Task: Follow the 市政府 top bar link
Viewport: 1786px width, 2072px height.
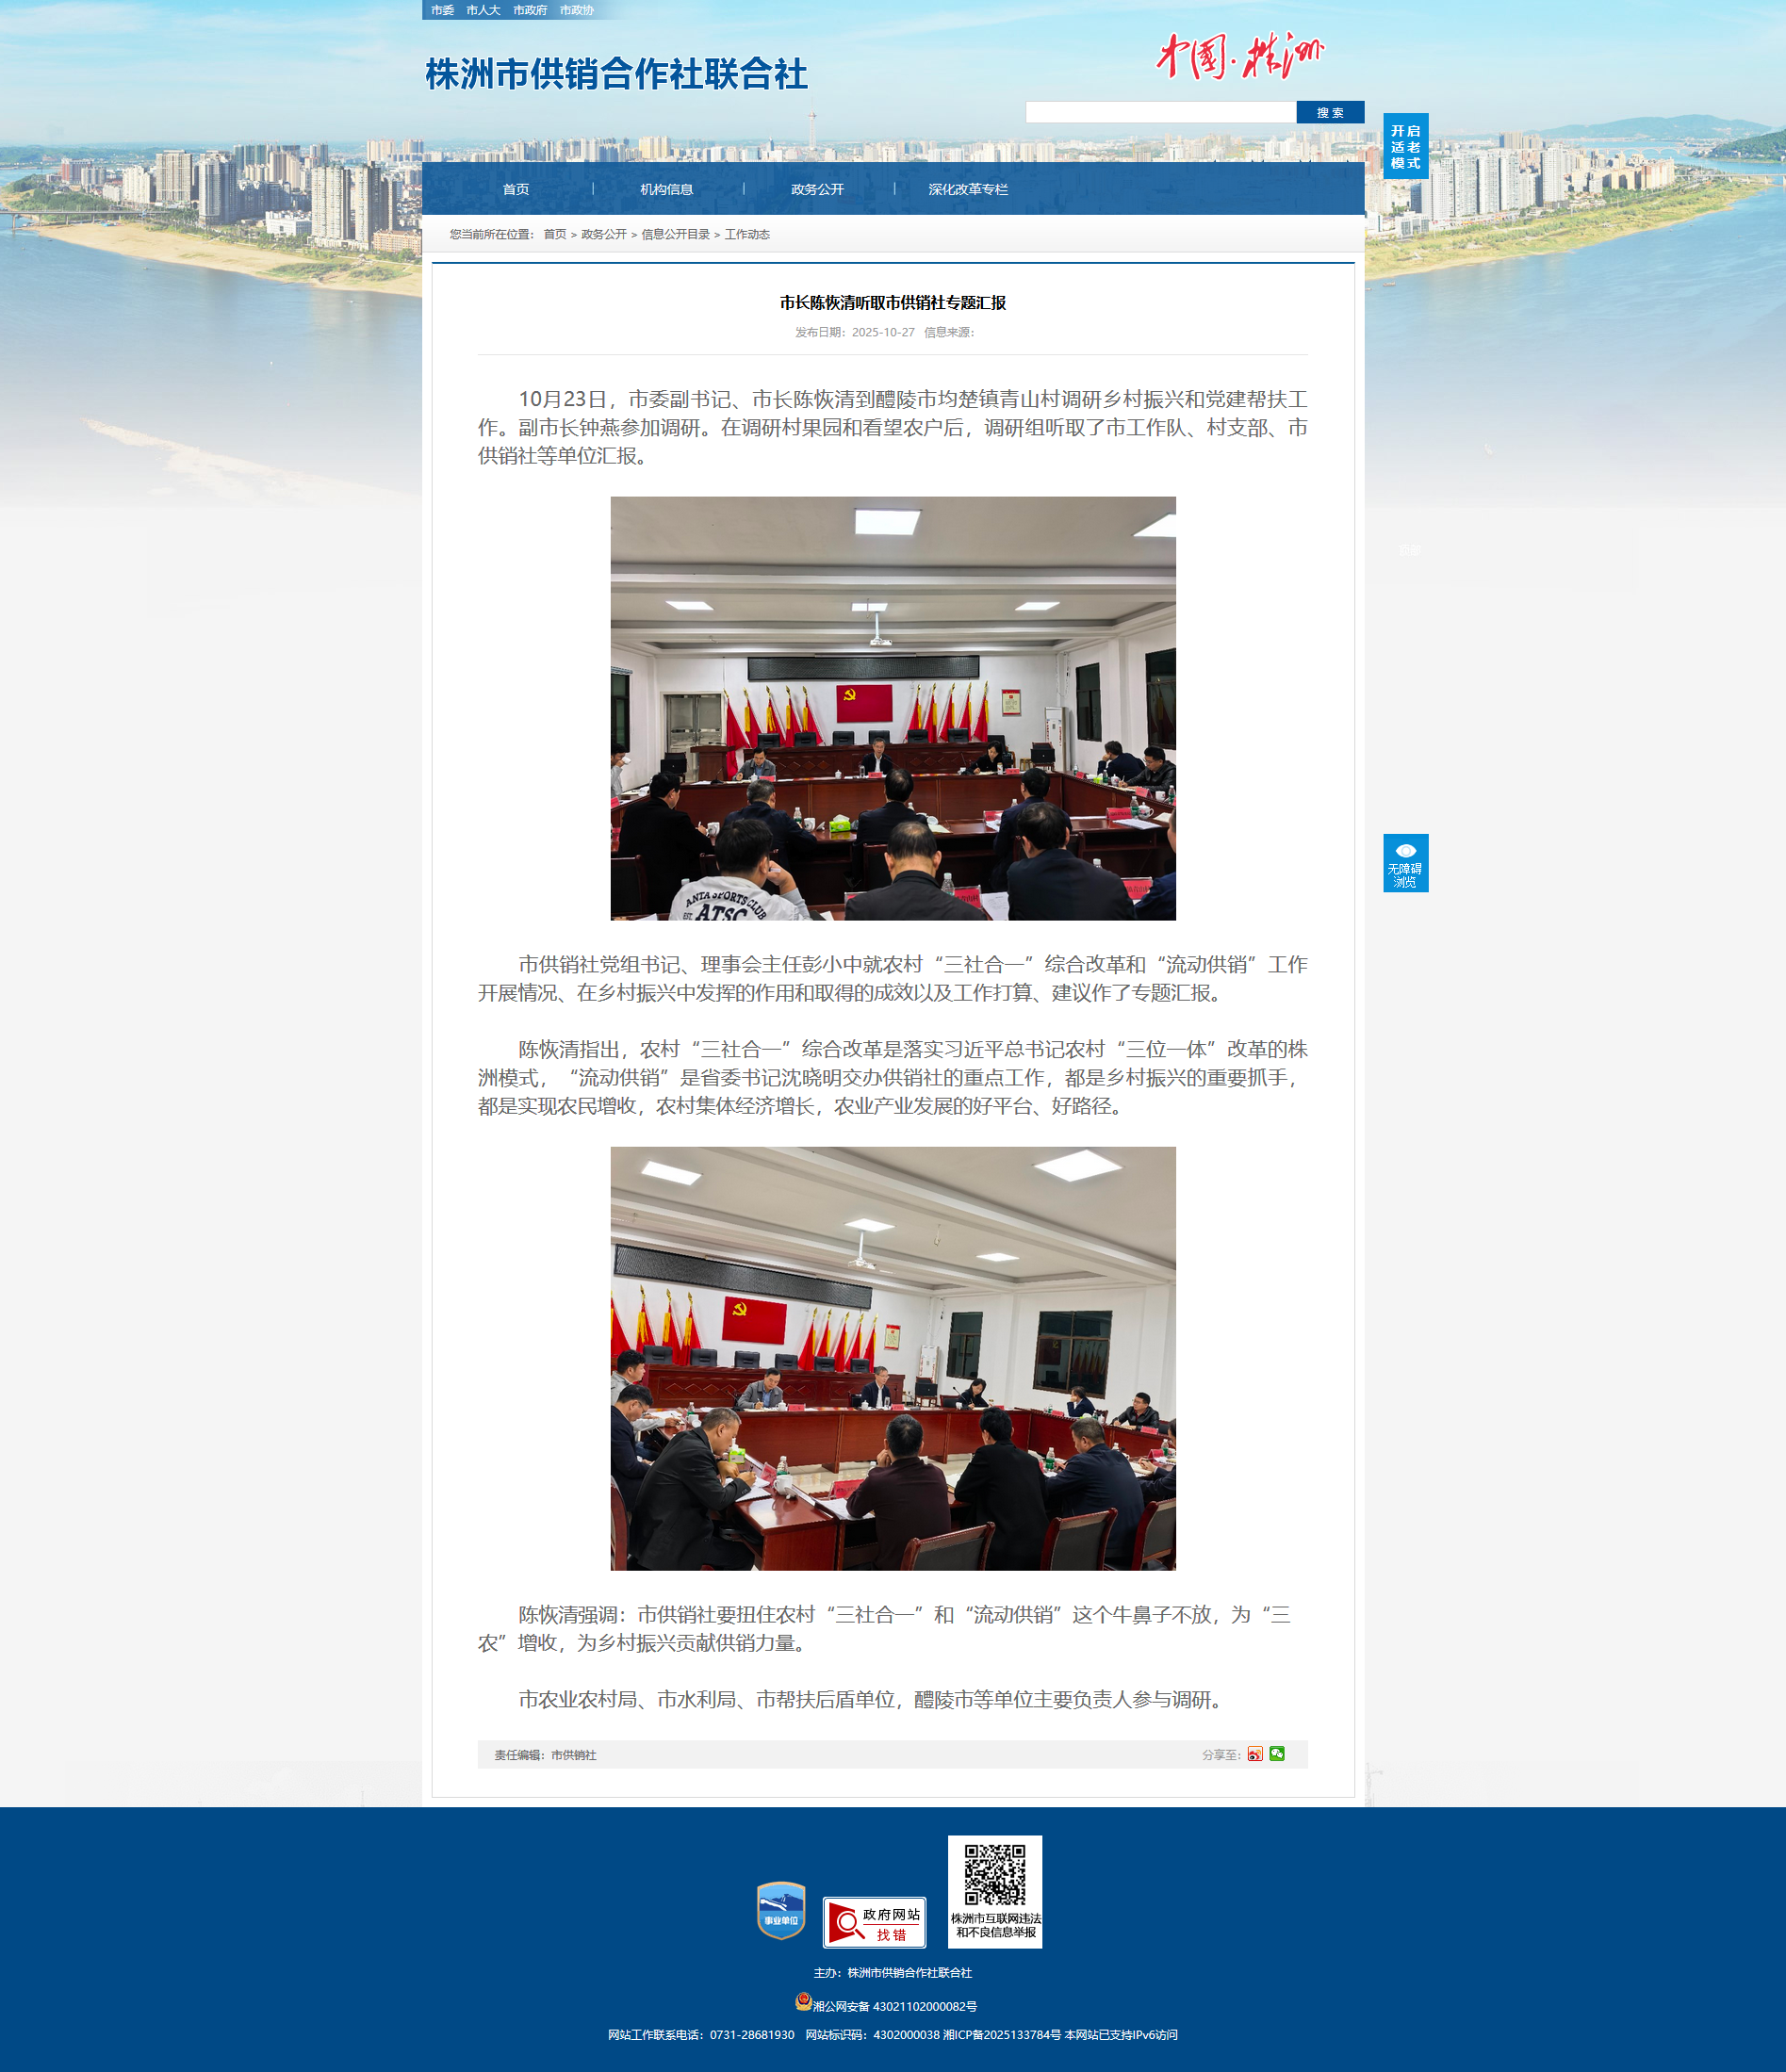Action: [x=530, y=10]
